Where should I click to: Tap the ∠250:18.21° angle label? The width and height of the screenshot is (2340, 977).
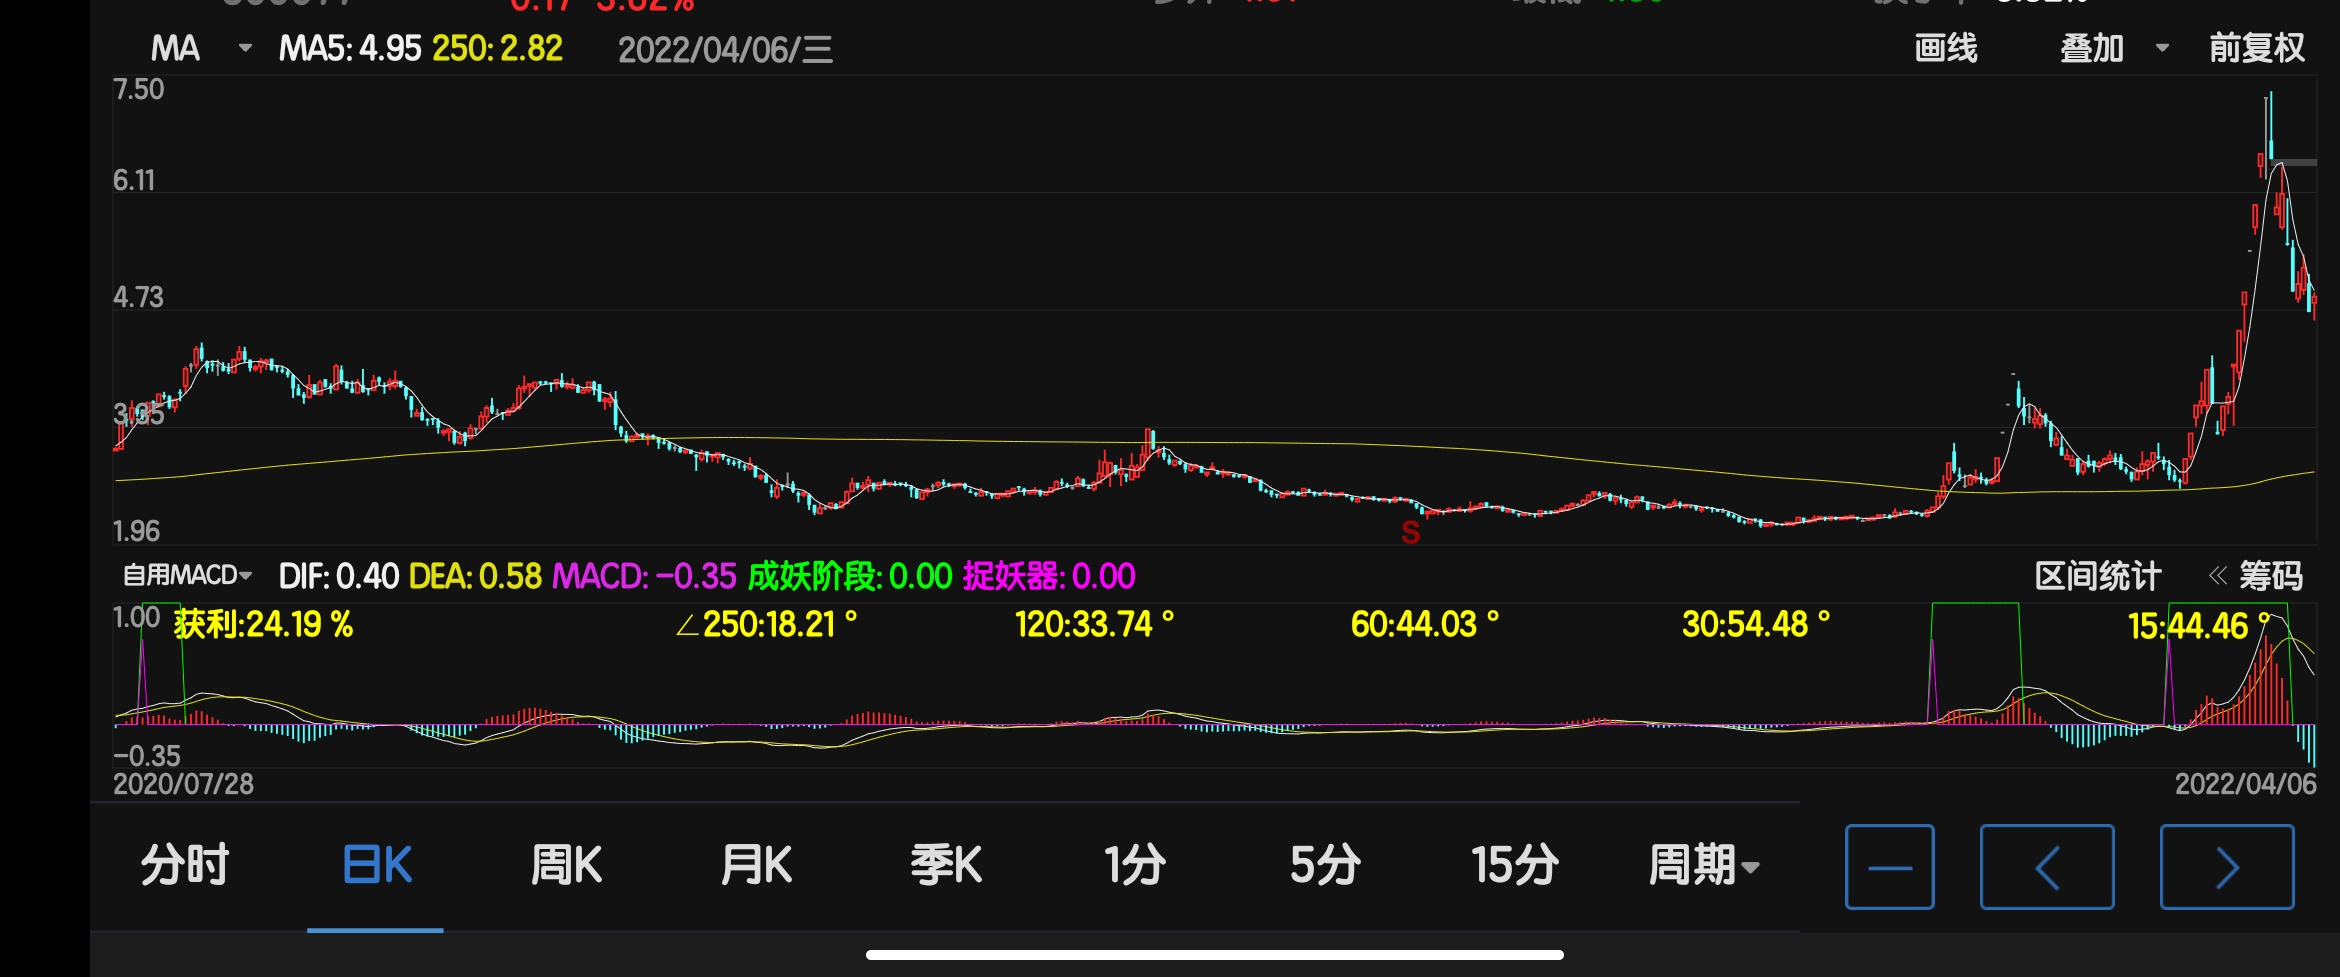[767, 625]
